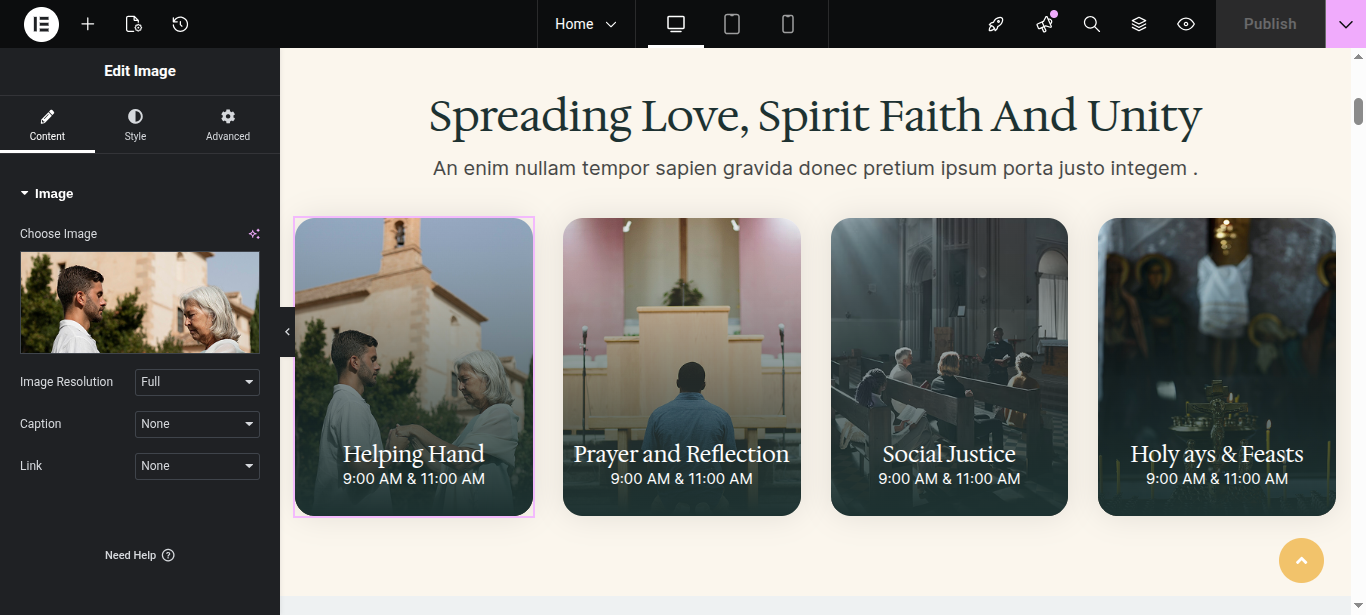Click the Need Help link
The height and width of the screenshot is (615, 1366).
(139, 555)
